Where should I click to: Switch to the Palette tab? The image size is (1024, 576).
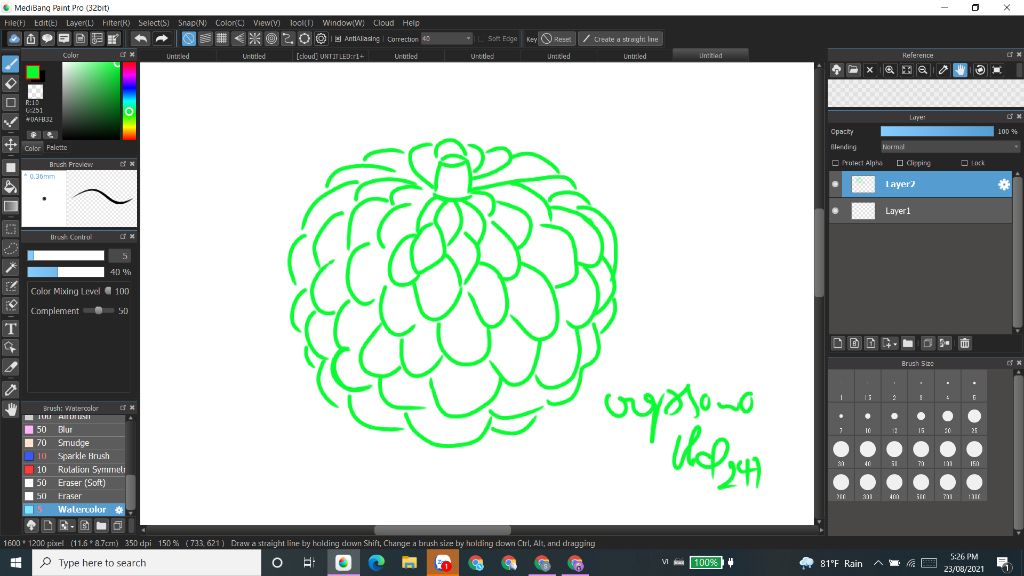click(x=57, y=148)
